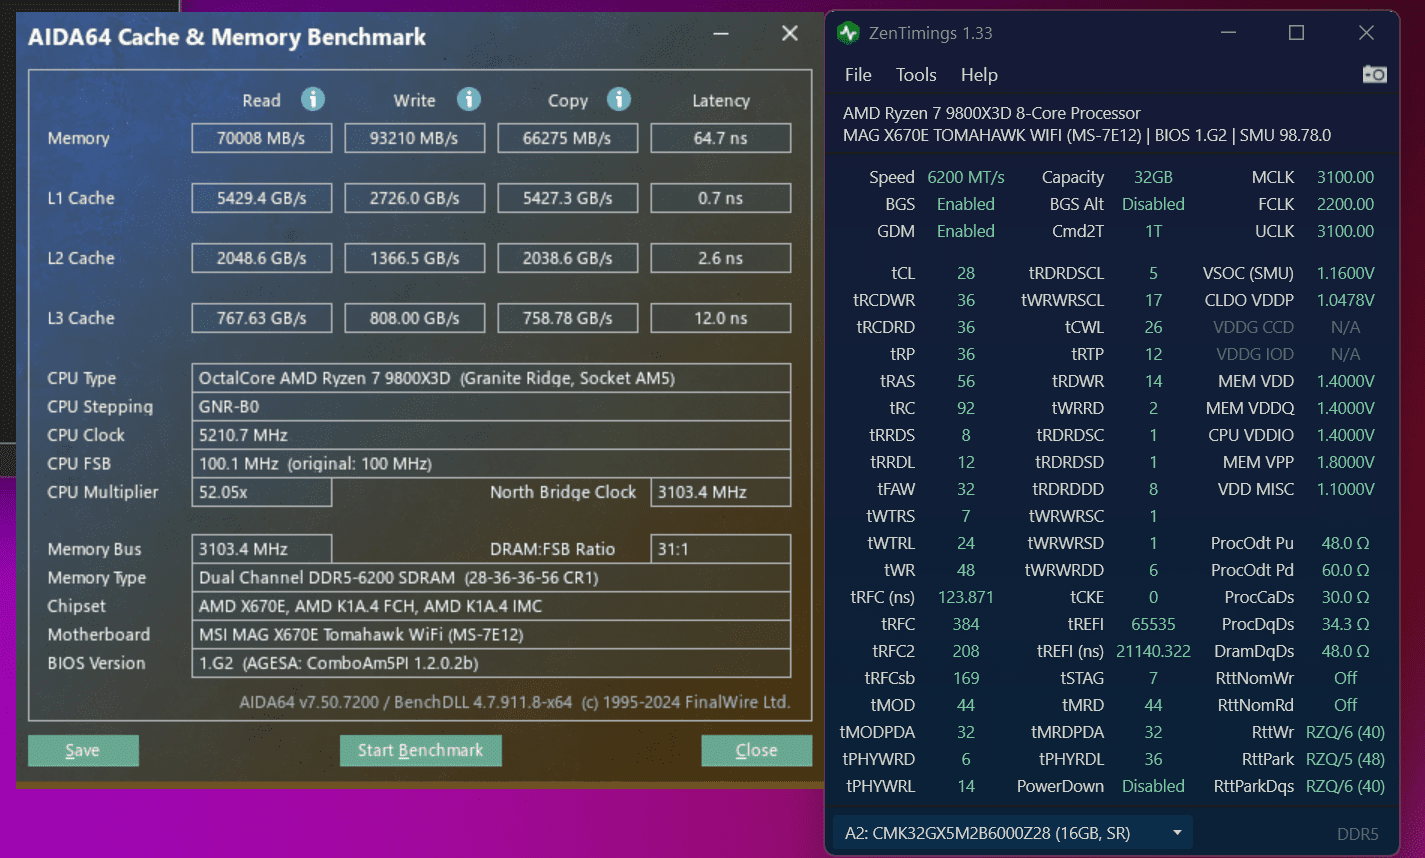Screen dimensions: 1425x858
Task: Click the AIDA64 version footer text
Action: click(x=515, y=702)
